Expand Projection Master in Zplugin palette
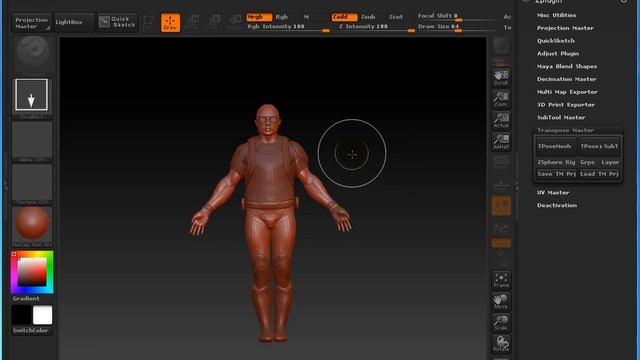Image resolution: width=640 pixels, height=360 pixels. point(565,28)
